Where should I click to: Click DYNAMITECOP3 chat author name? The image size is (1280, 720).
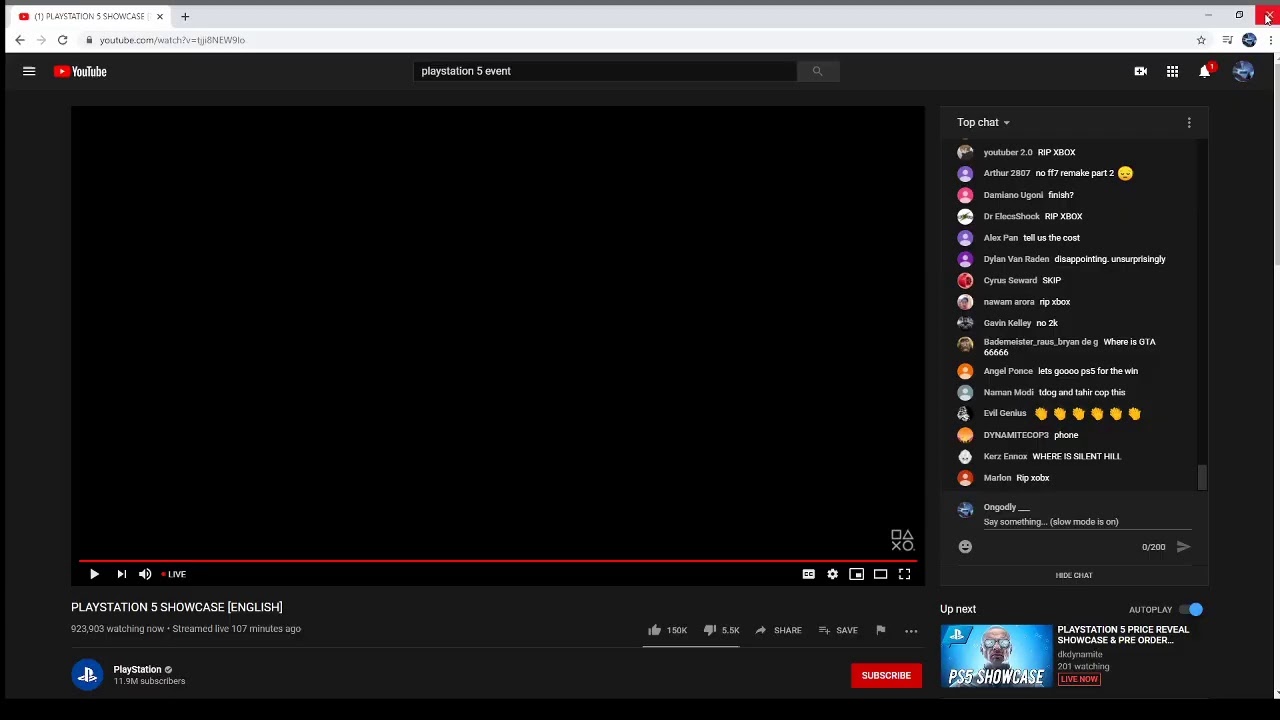(1016, 435)
